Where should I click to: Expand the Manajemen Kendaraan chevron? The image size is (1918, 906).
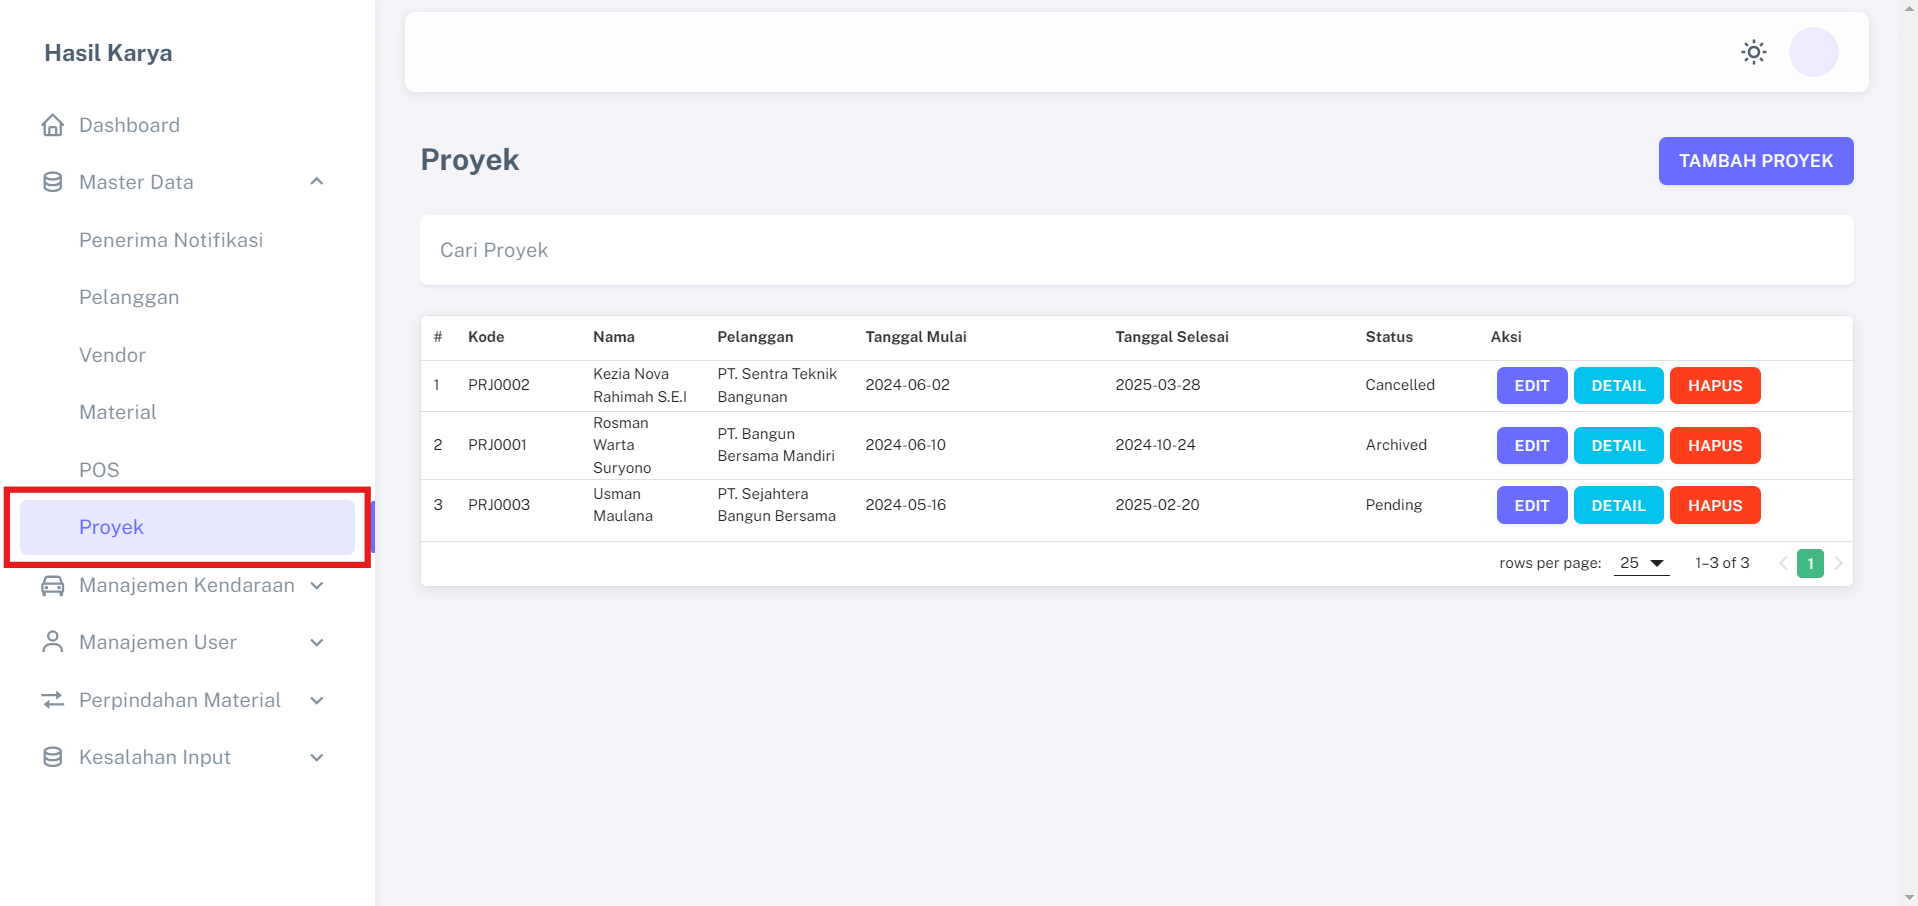(x=317, y=585)
